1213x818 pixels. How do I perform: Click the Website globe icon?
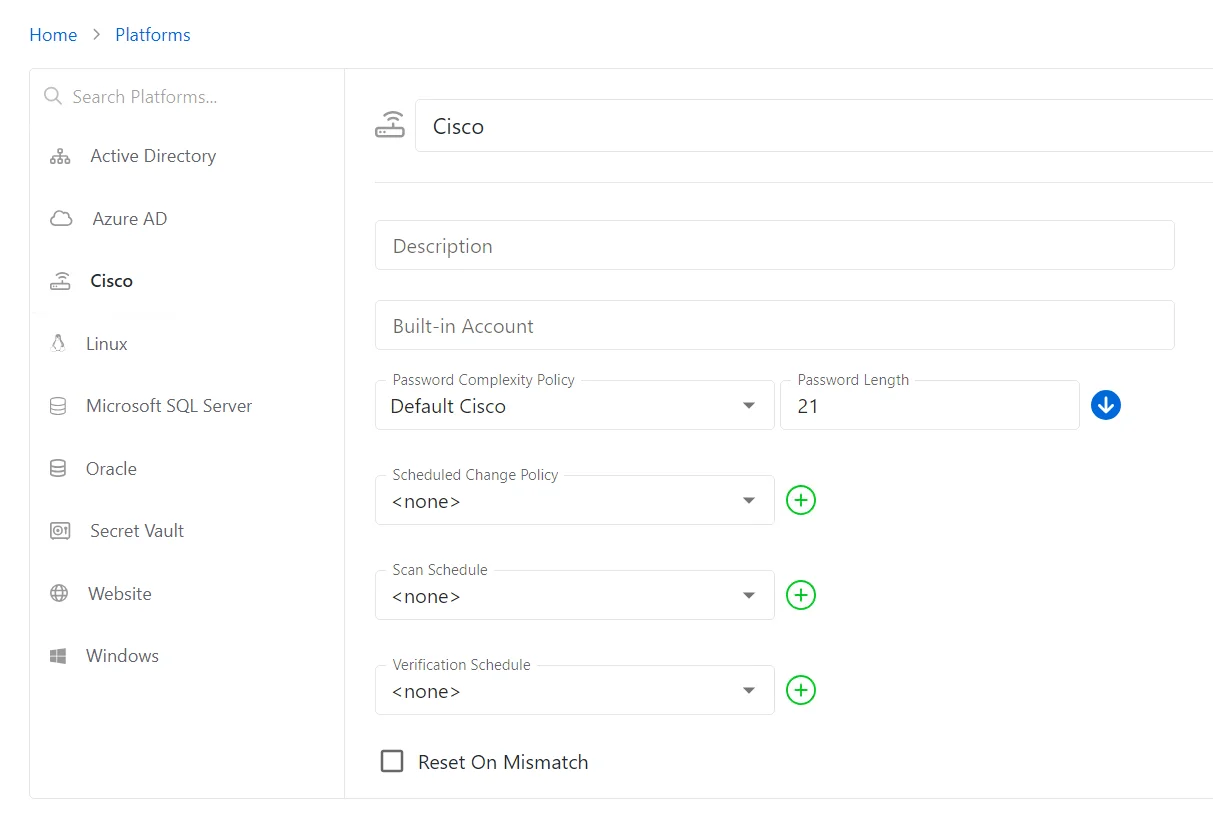[x=59, y=593]
